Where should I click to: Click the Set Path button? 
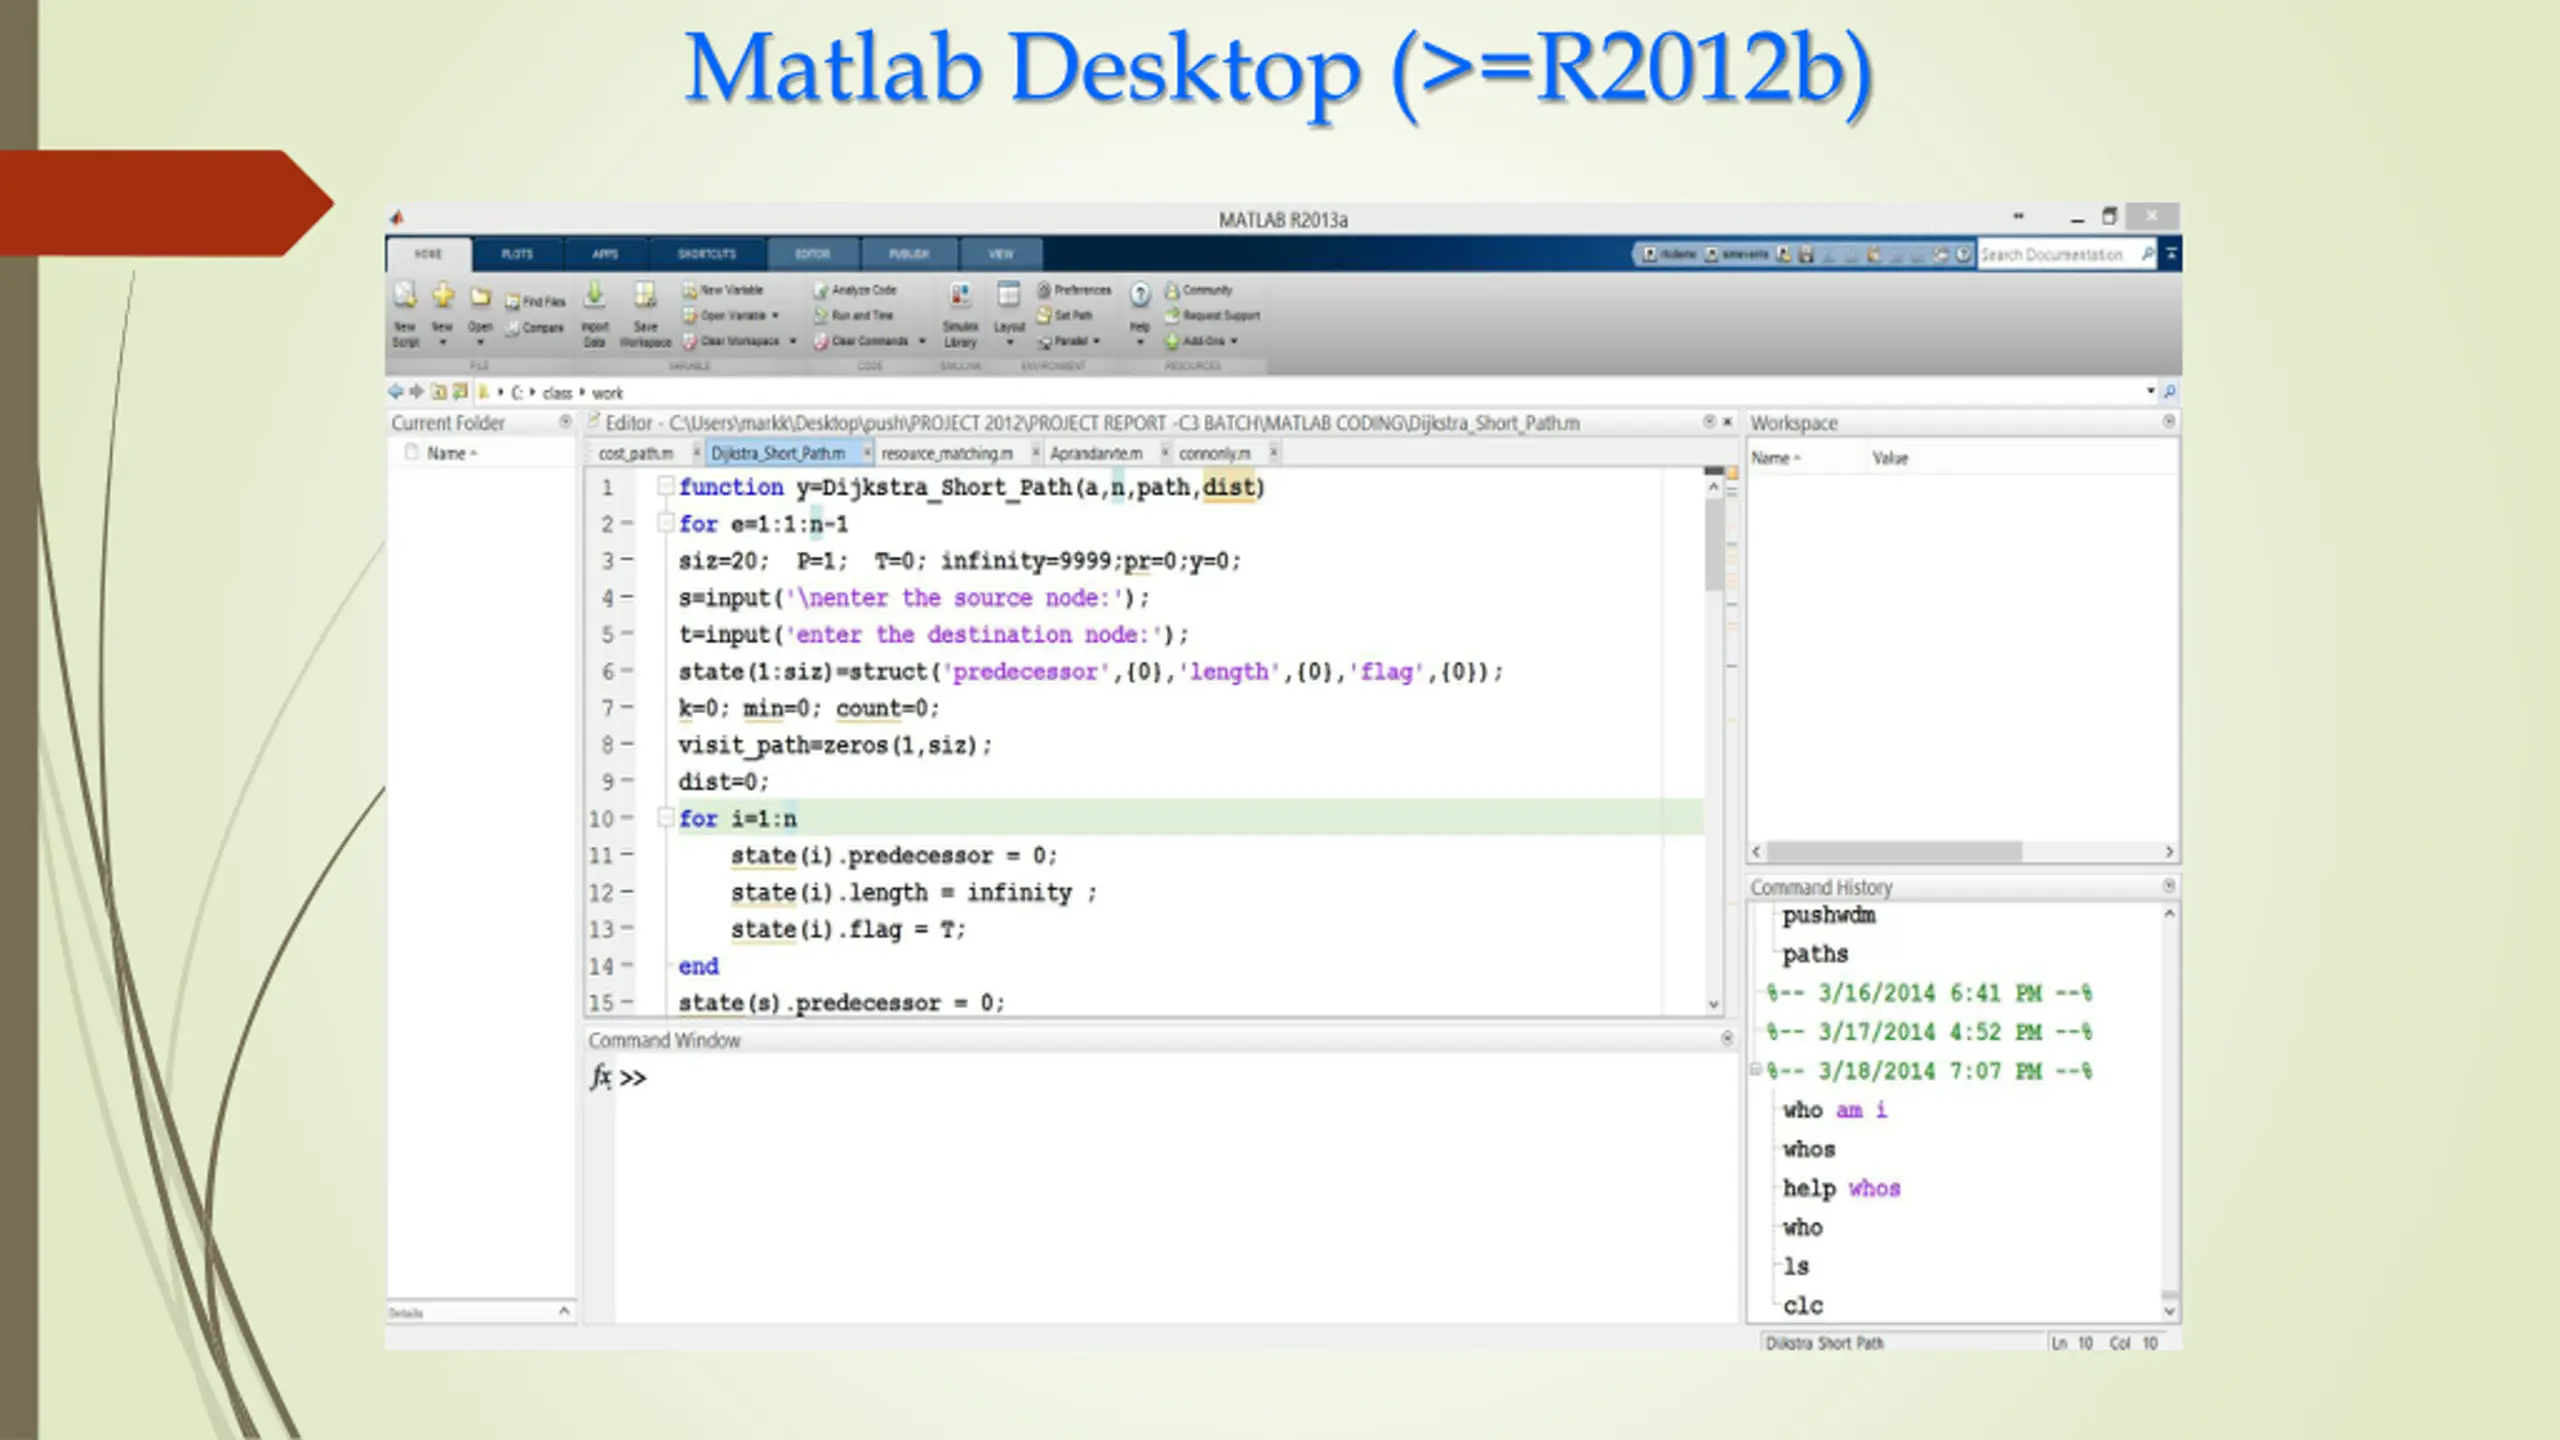point(1072,315)
